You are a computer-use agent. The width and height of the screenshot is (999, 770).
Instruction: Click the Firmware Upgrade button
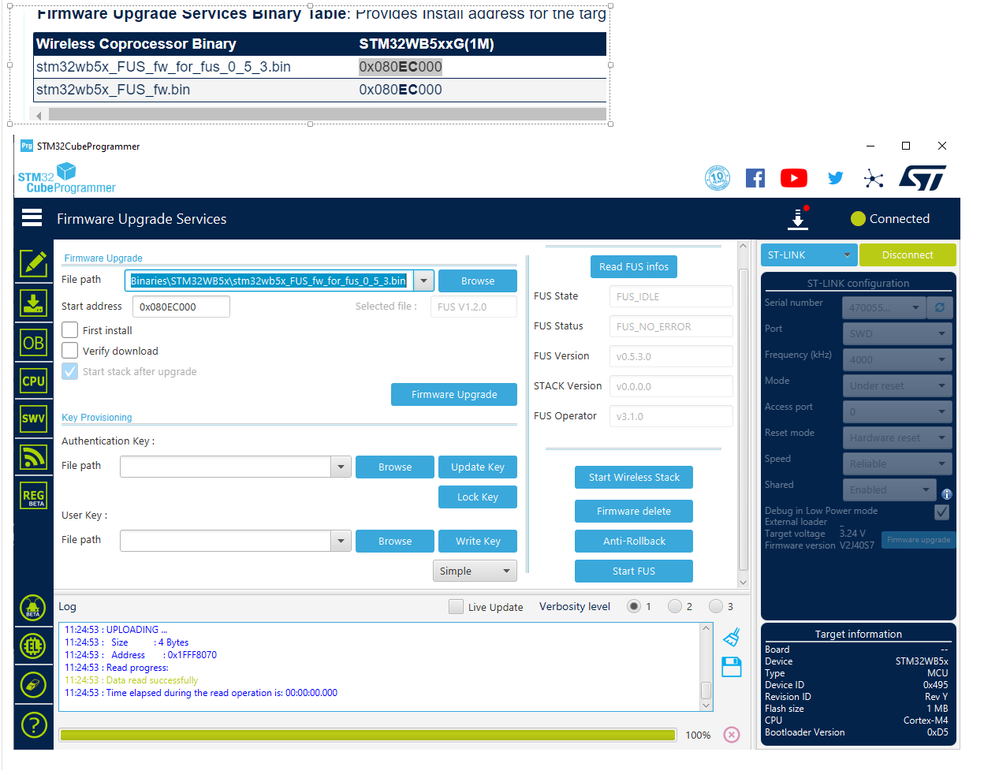pos(454,394)
